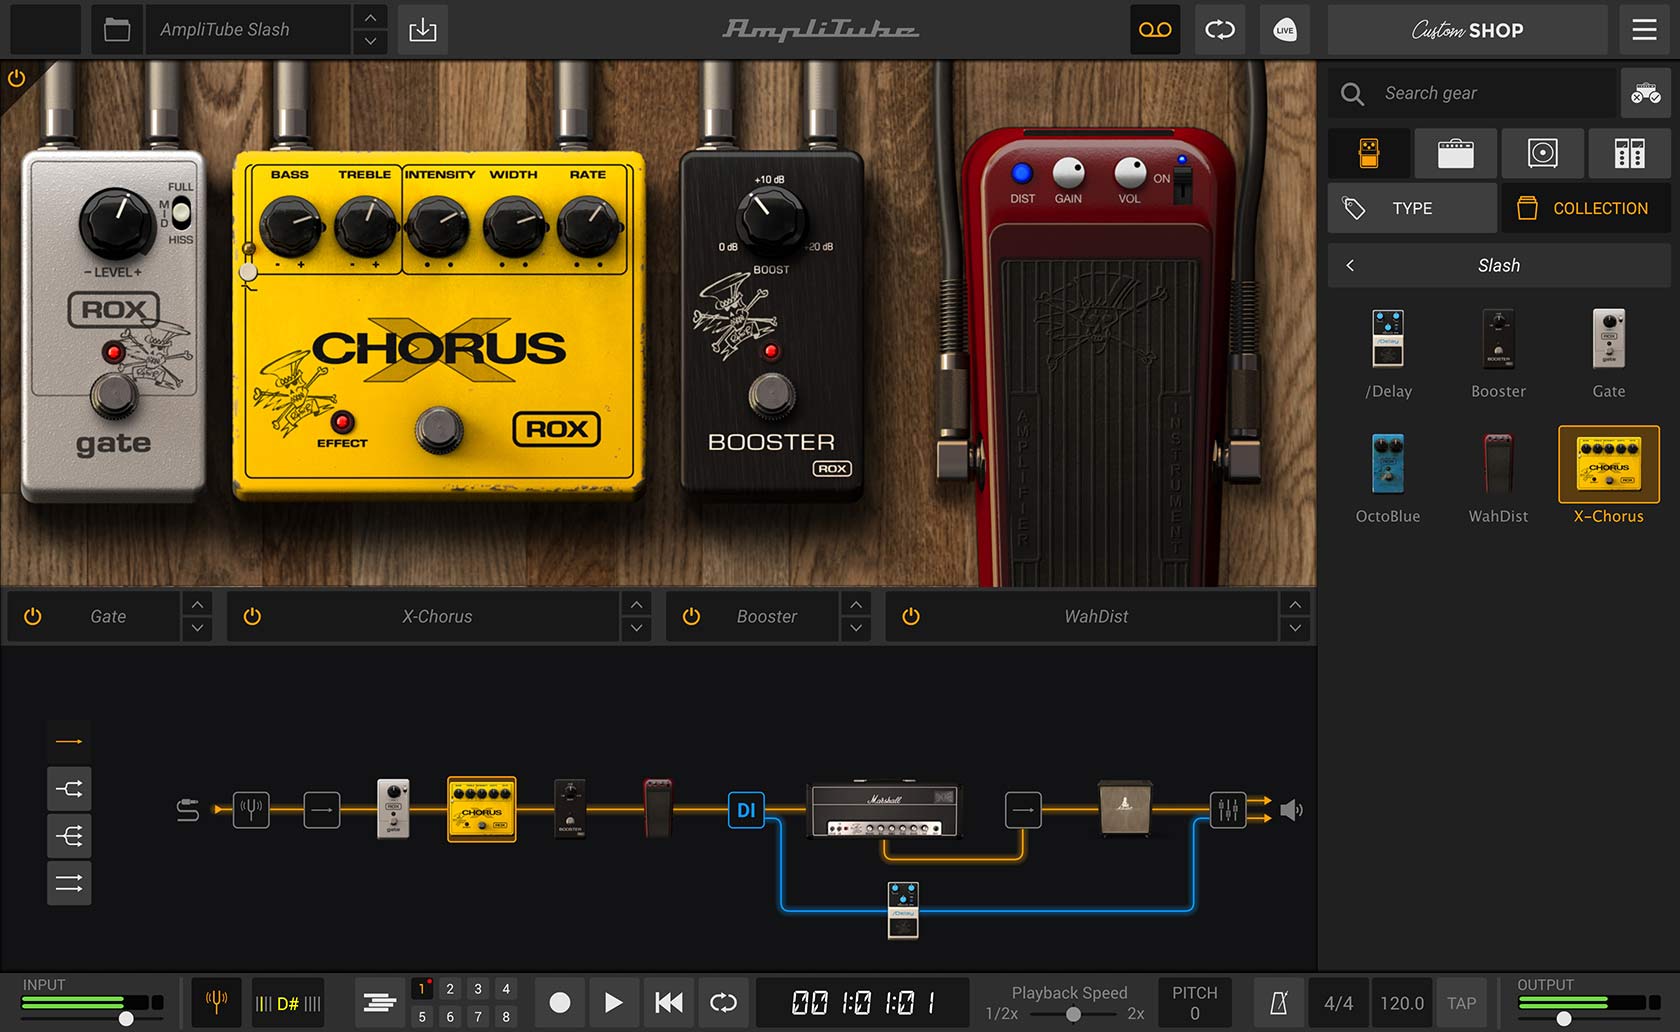This screenshot has width=1680, height=1032.
Task: Click the Record button
Action: pyautogui.click(x=560, y=1002)
